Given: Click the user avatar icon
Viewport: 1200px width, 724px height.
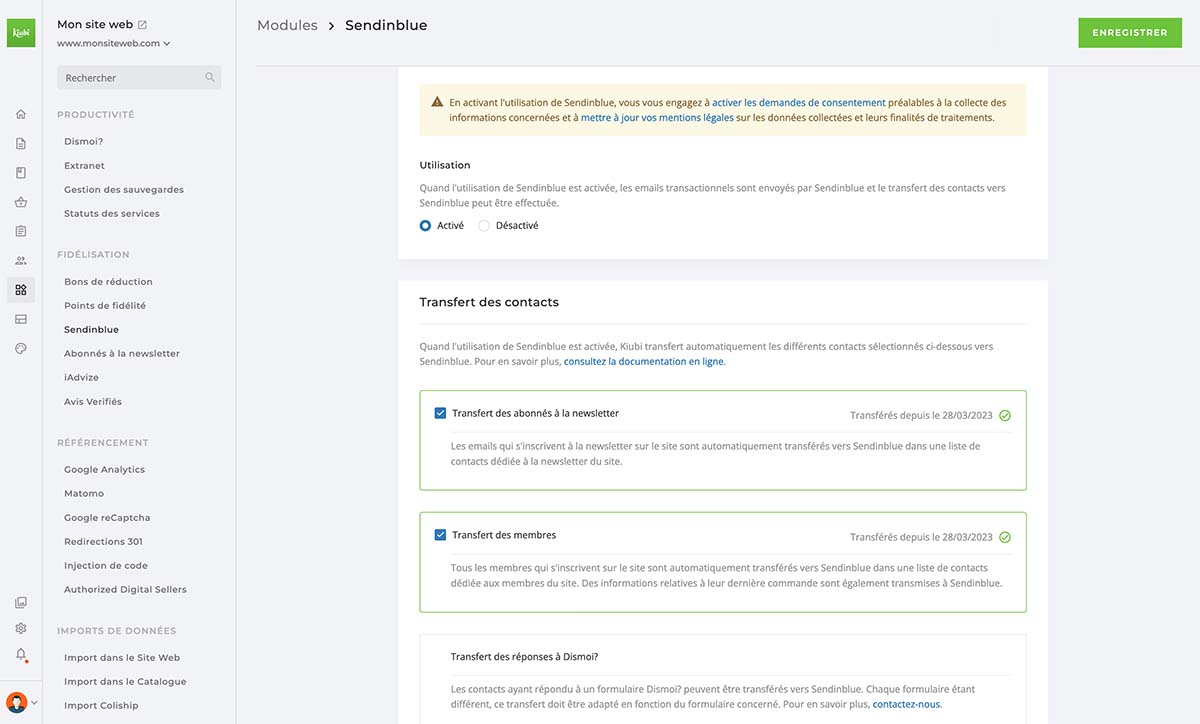Looking at the screenshot, I should pyautogui.click(x=16, y=702).
